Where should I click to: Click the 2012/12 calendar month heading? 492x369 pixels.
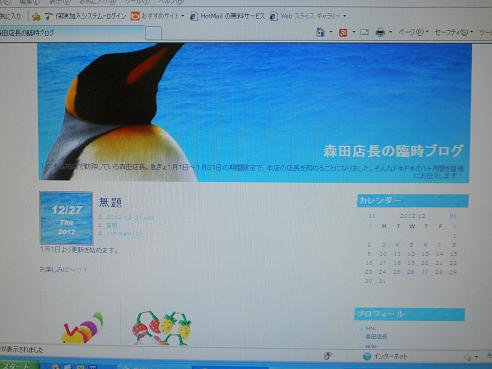[412, 216]
